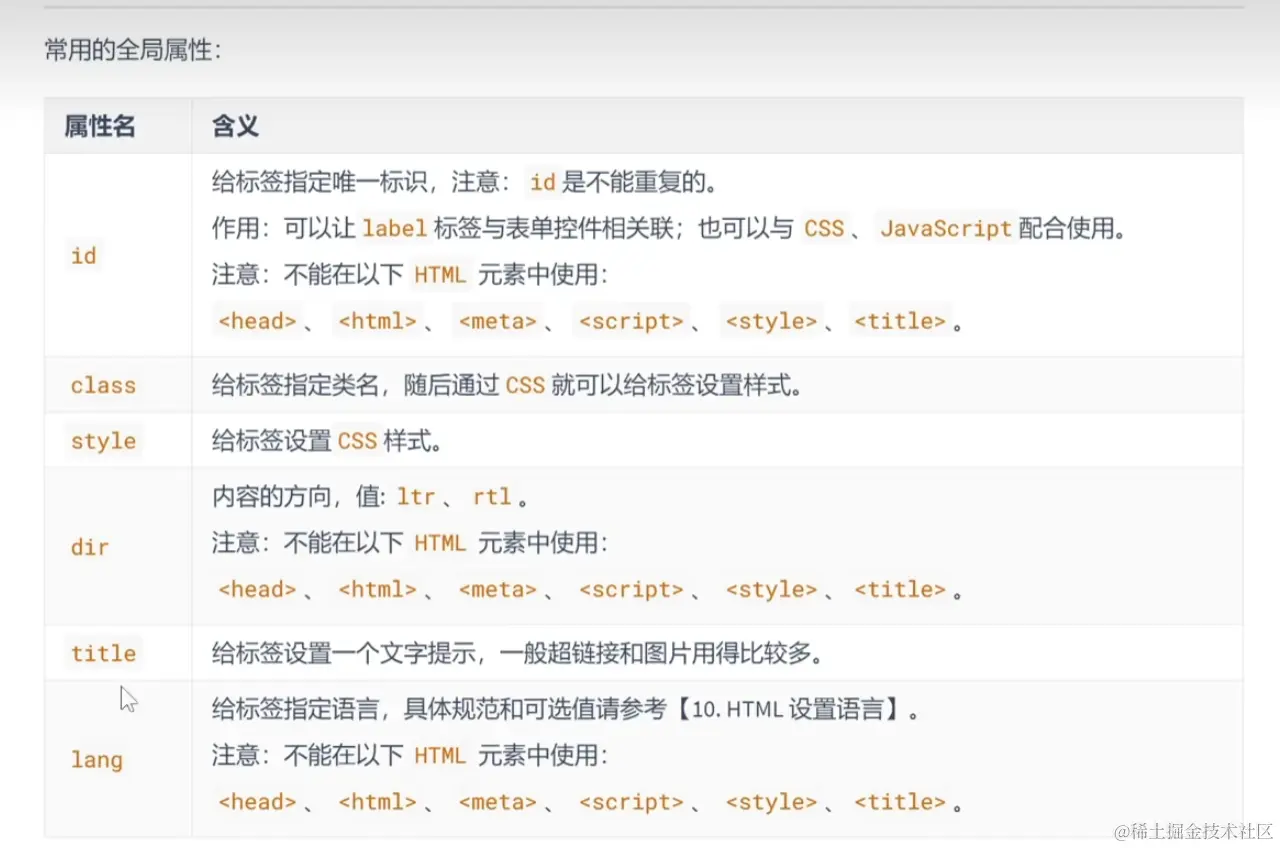1280x848 pixels.
Task: Click the '<html>' tag in lang row
Action: click(x=377, y=802)
